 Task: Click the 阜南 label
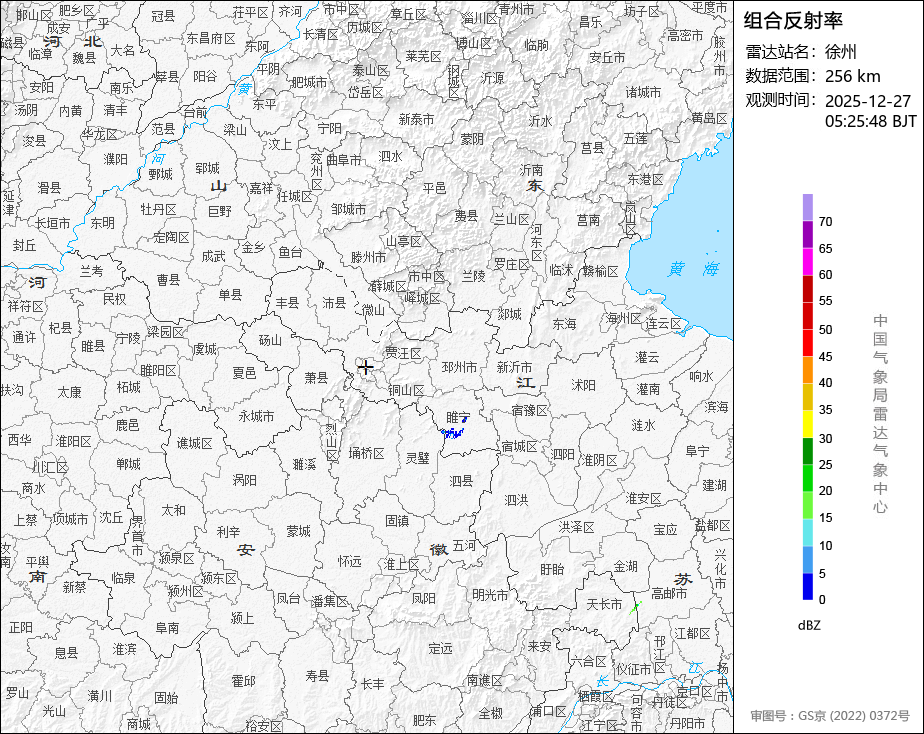click(167, 628)
